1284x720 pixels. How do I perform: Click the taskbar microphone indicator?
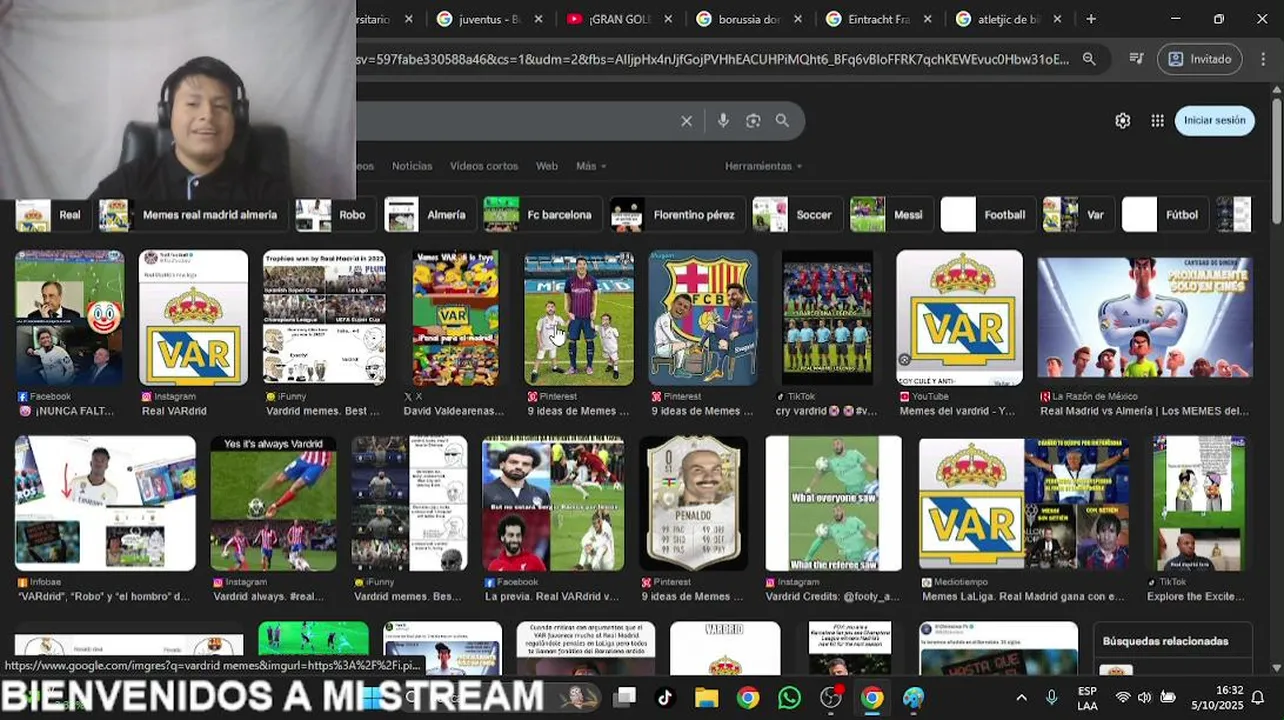[x=1051, y=697]
